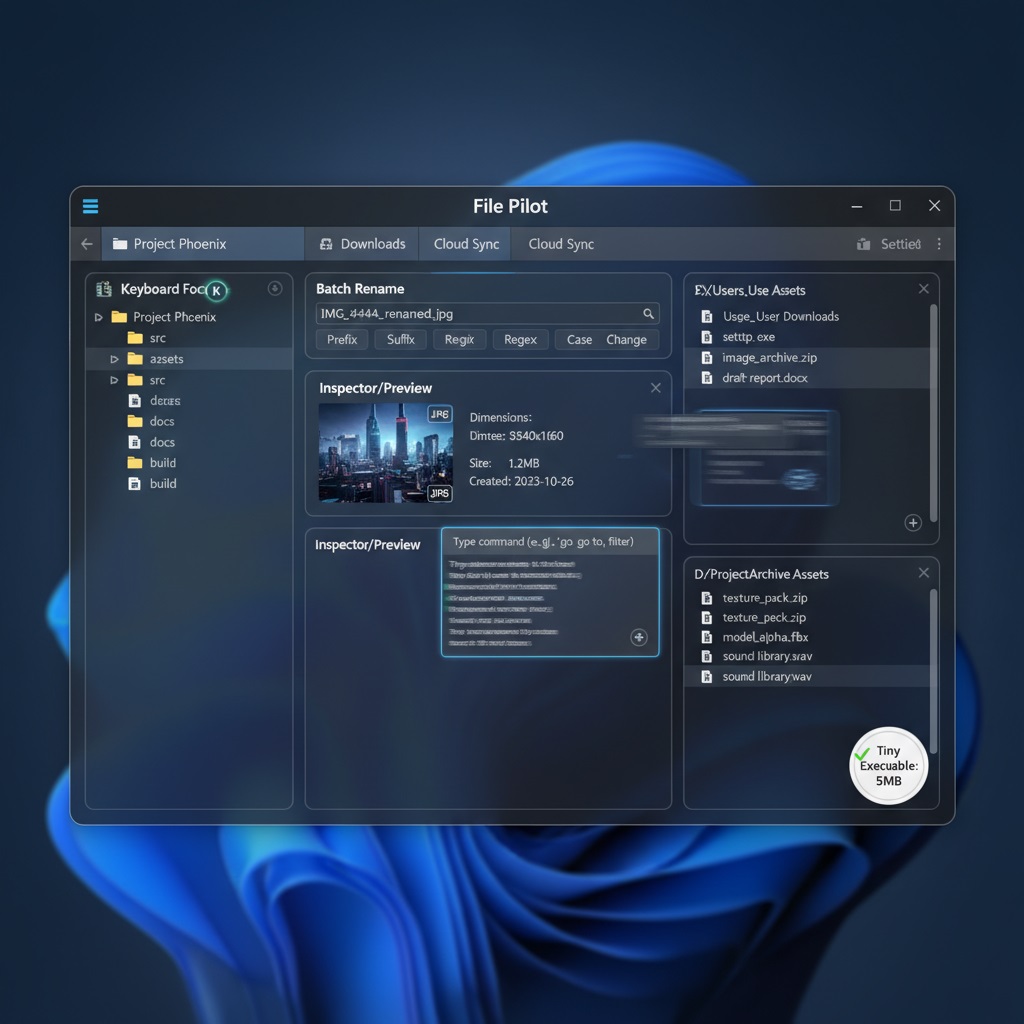
Task: Click the Project Phoenix tab folder icon
Action: coord(120,244)
